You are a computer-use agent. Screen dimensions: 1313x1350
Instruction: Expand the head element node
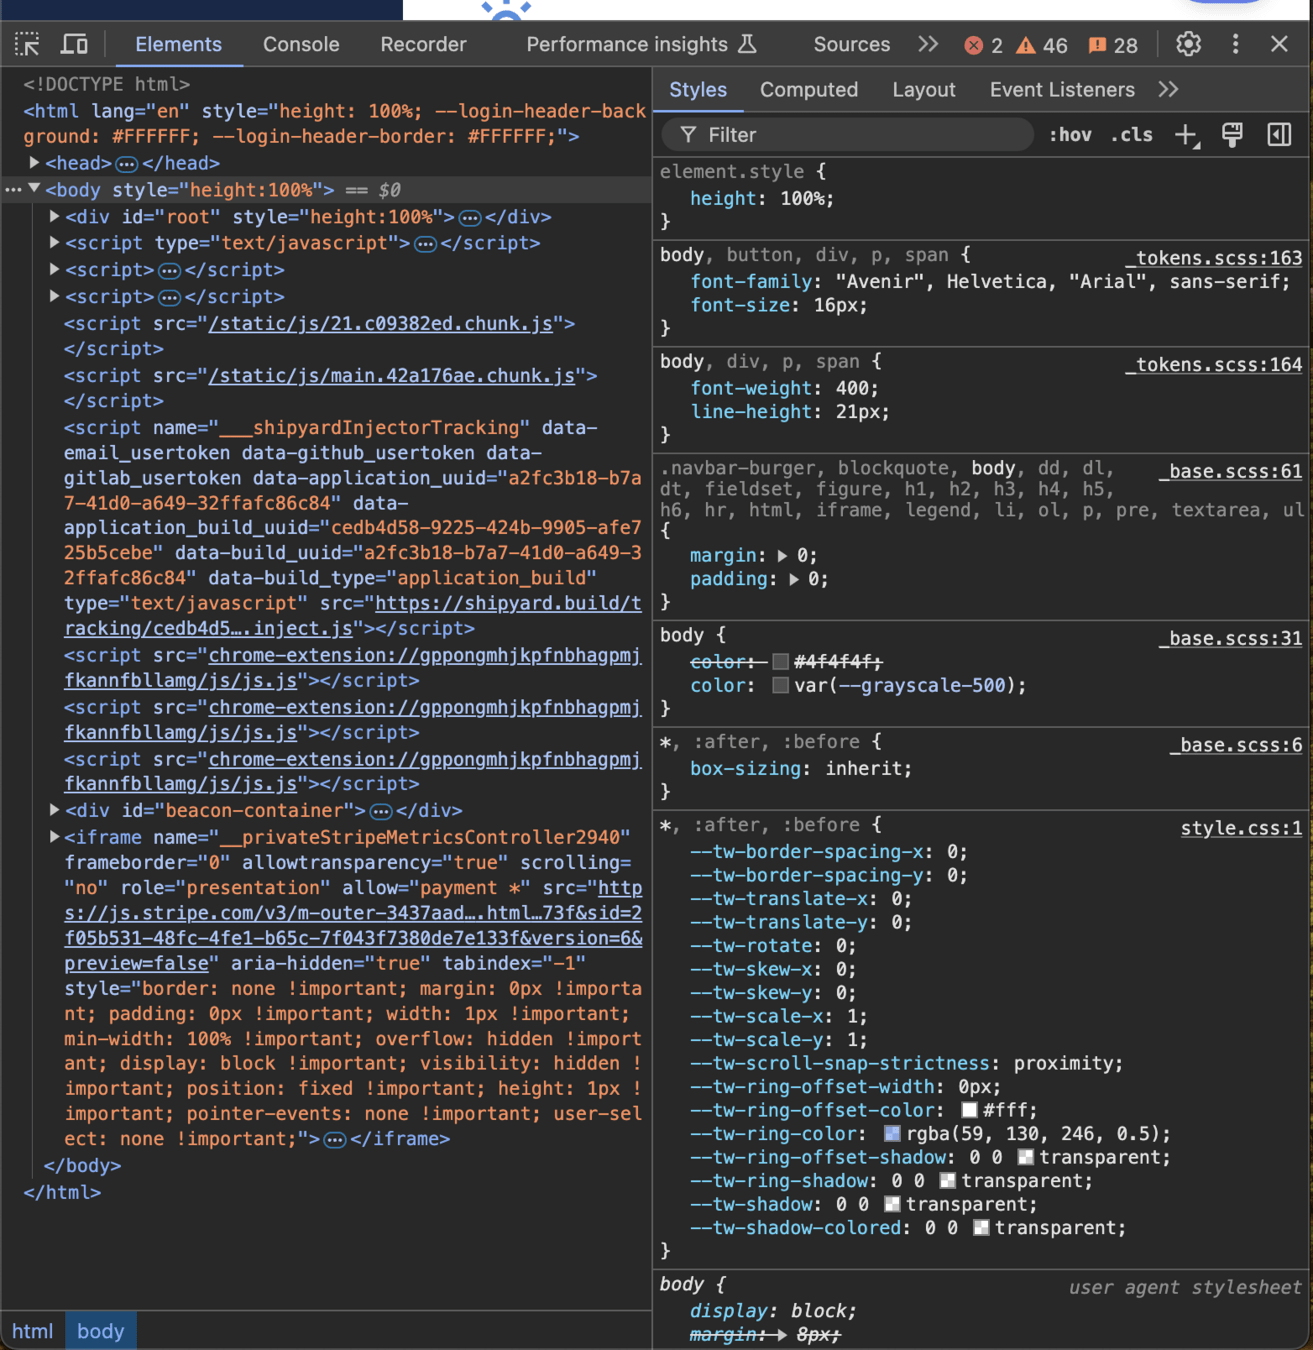click(x=34, y=162)
